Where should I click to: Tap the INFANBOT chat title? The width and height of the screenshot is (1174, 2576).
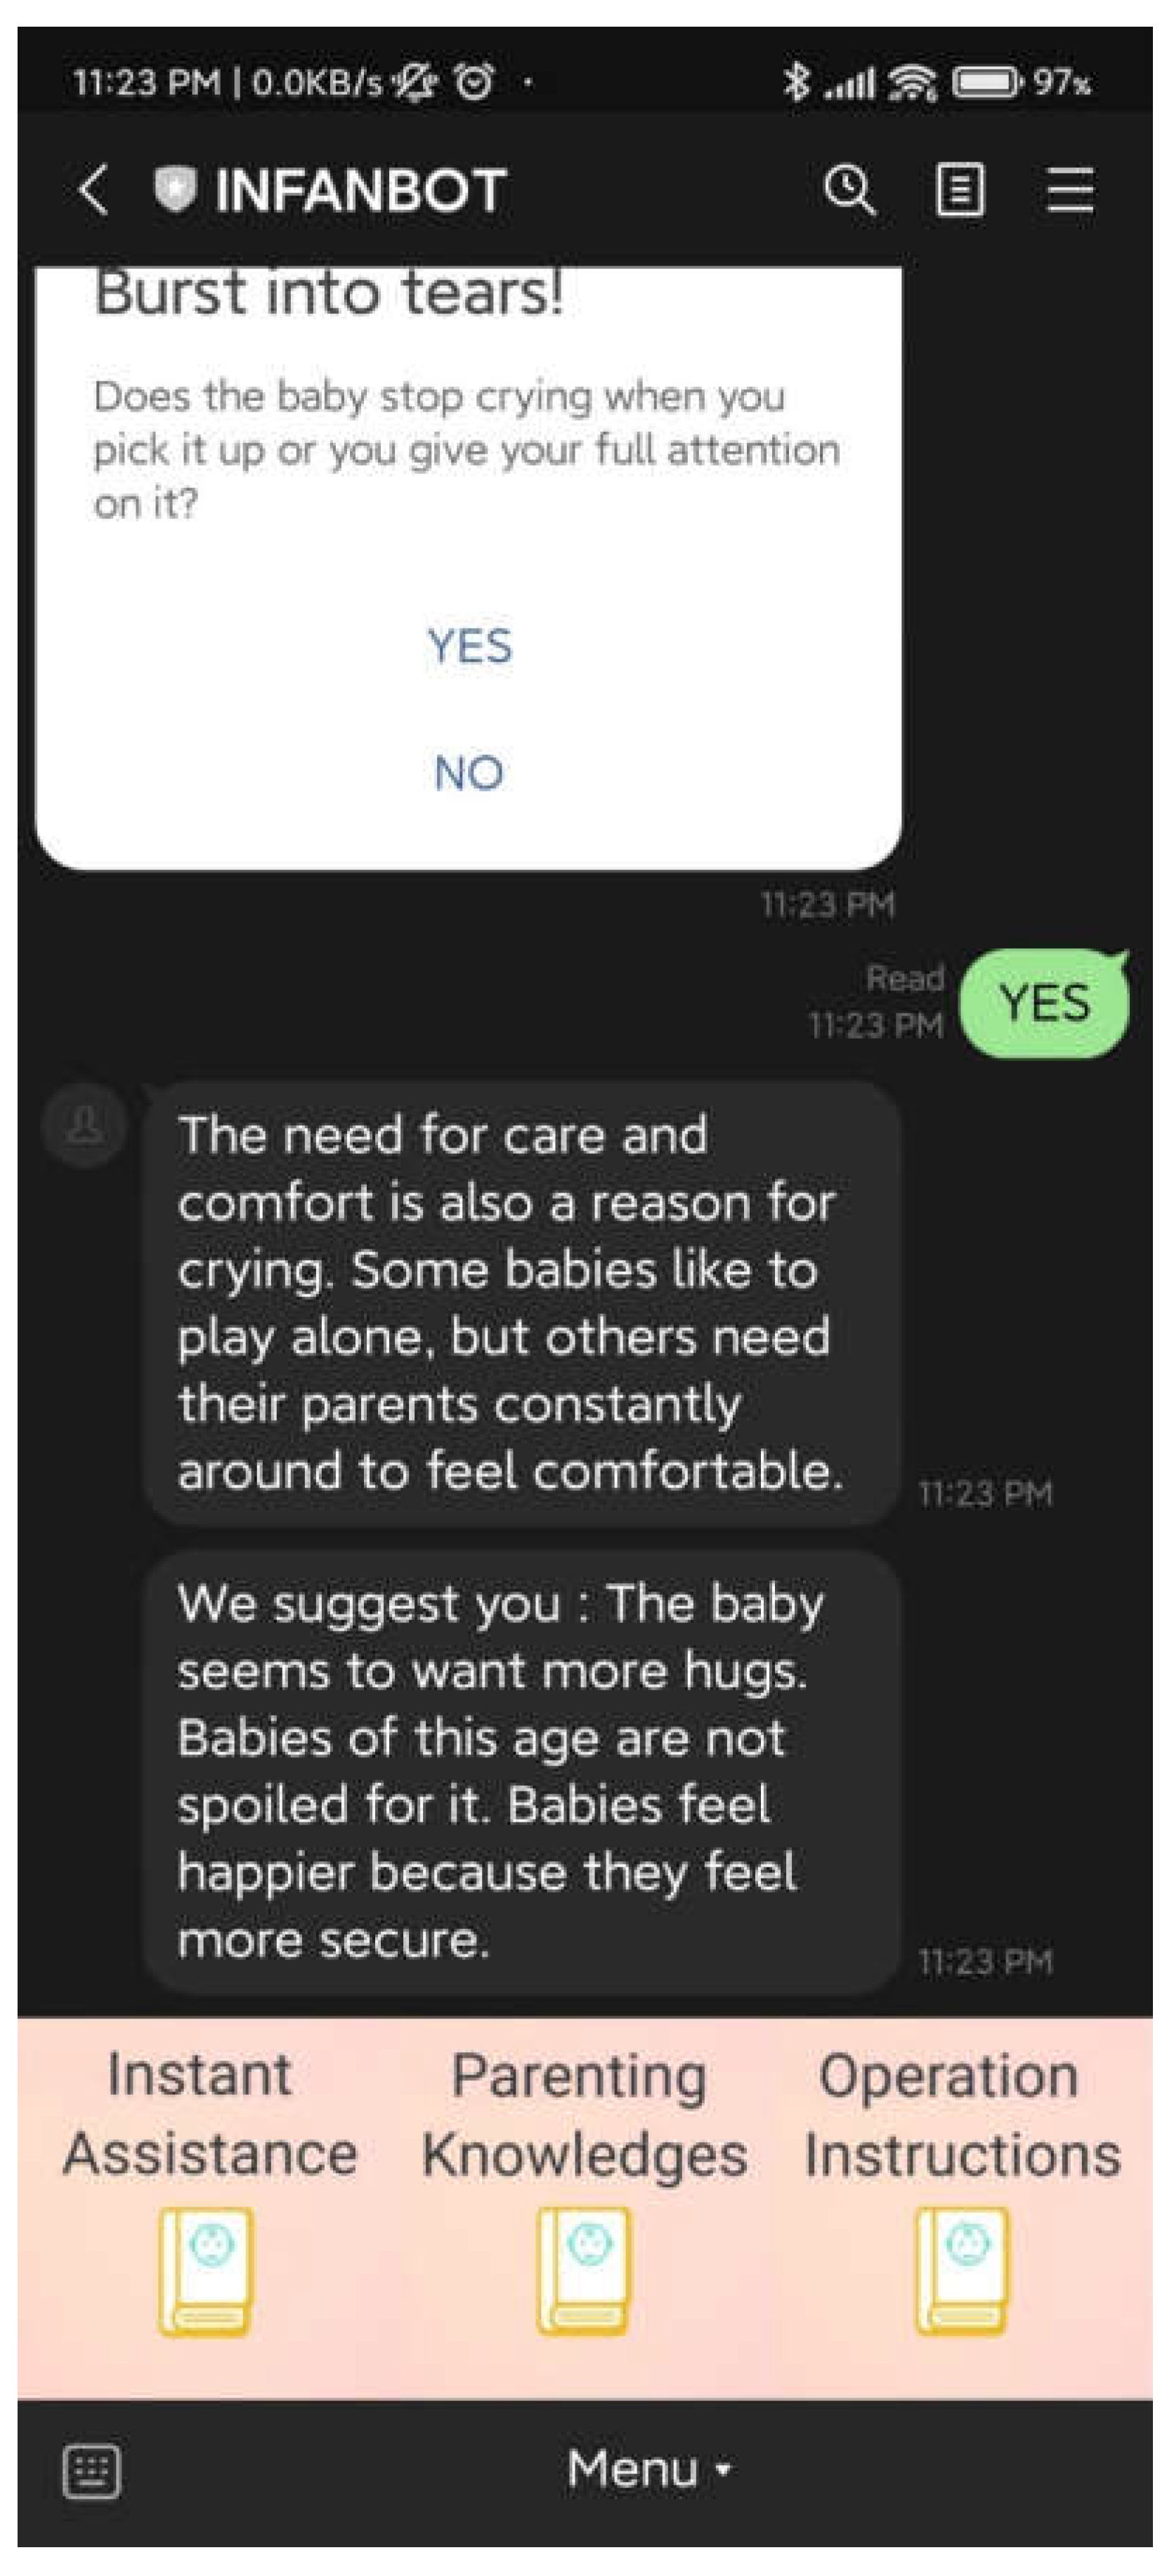[360, 190]
